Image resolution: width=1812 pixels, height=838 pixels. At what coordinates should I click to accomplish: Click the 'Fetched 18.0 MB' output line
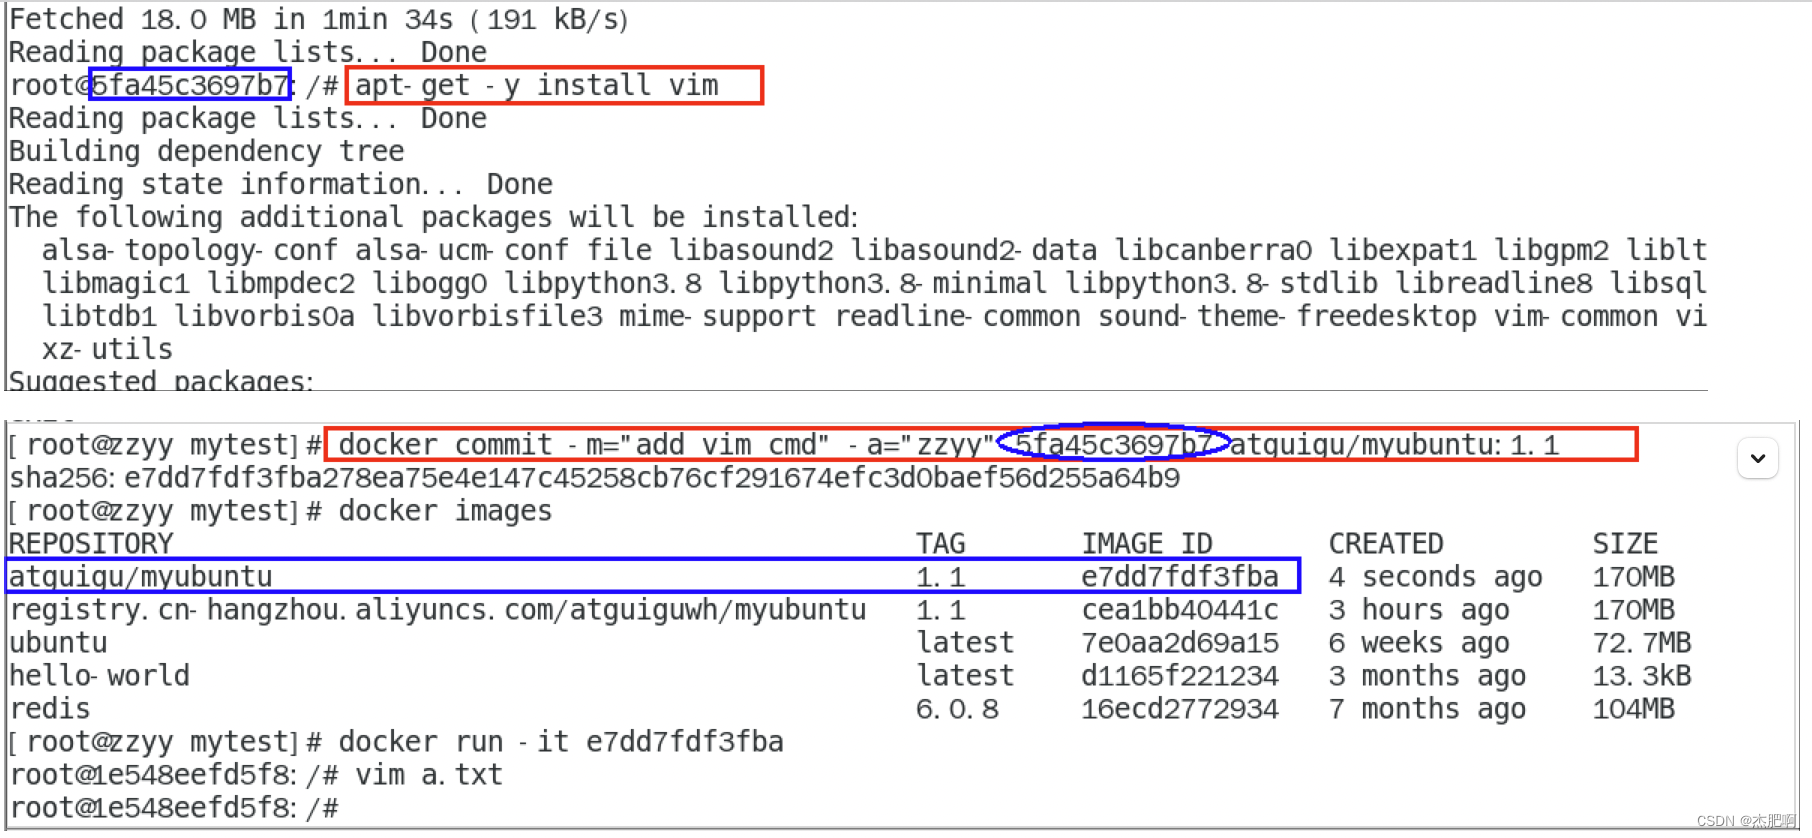click(318, 20)
